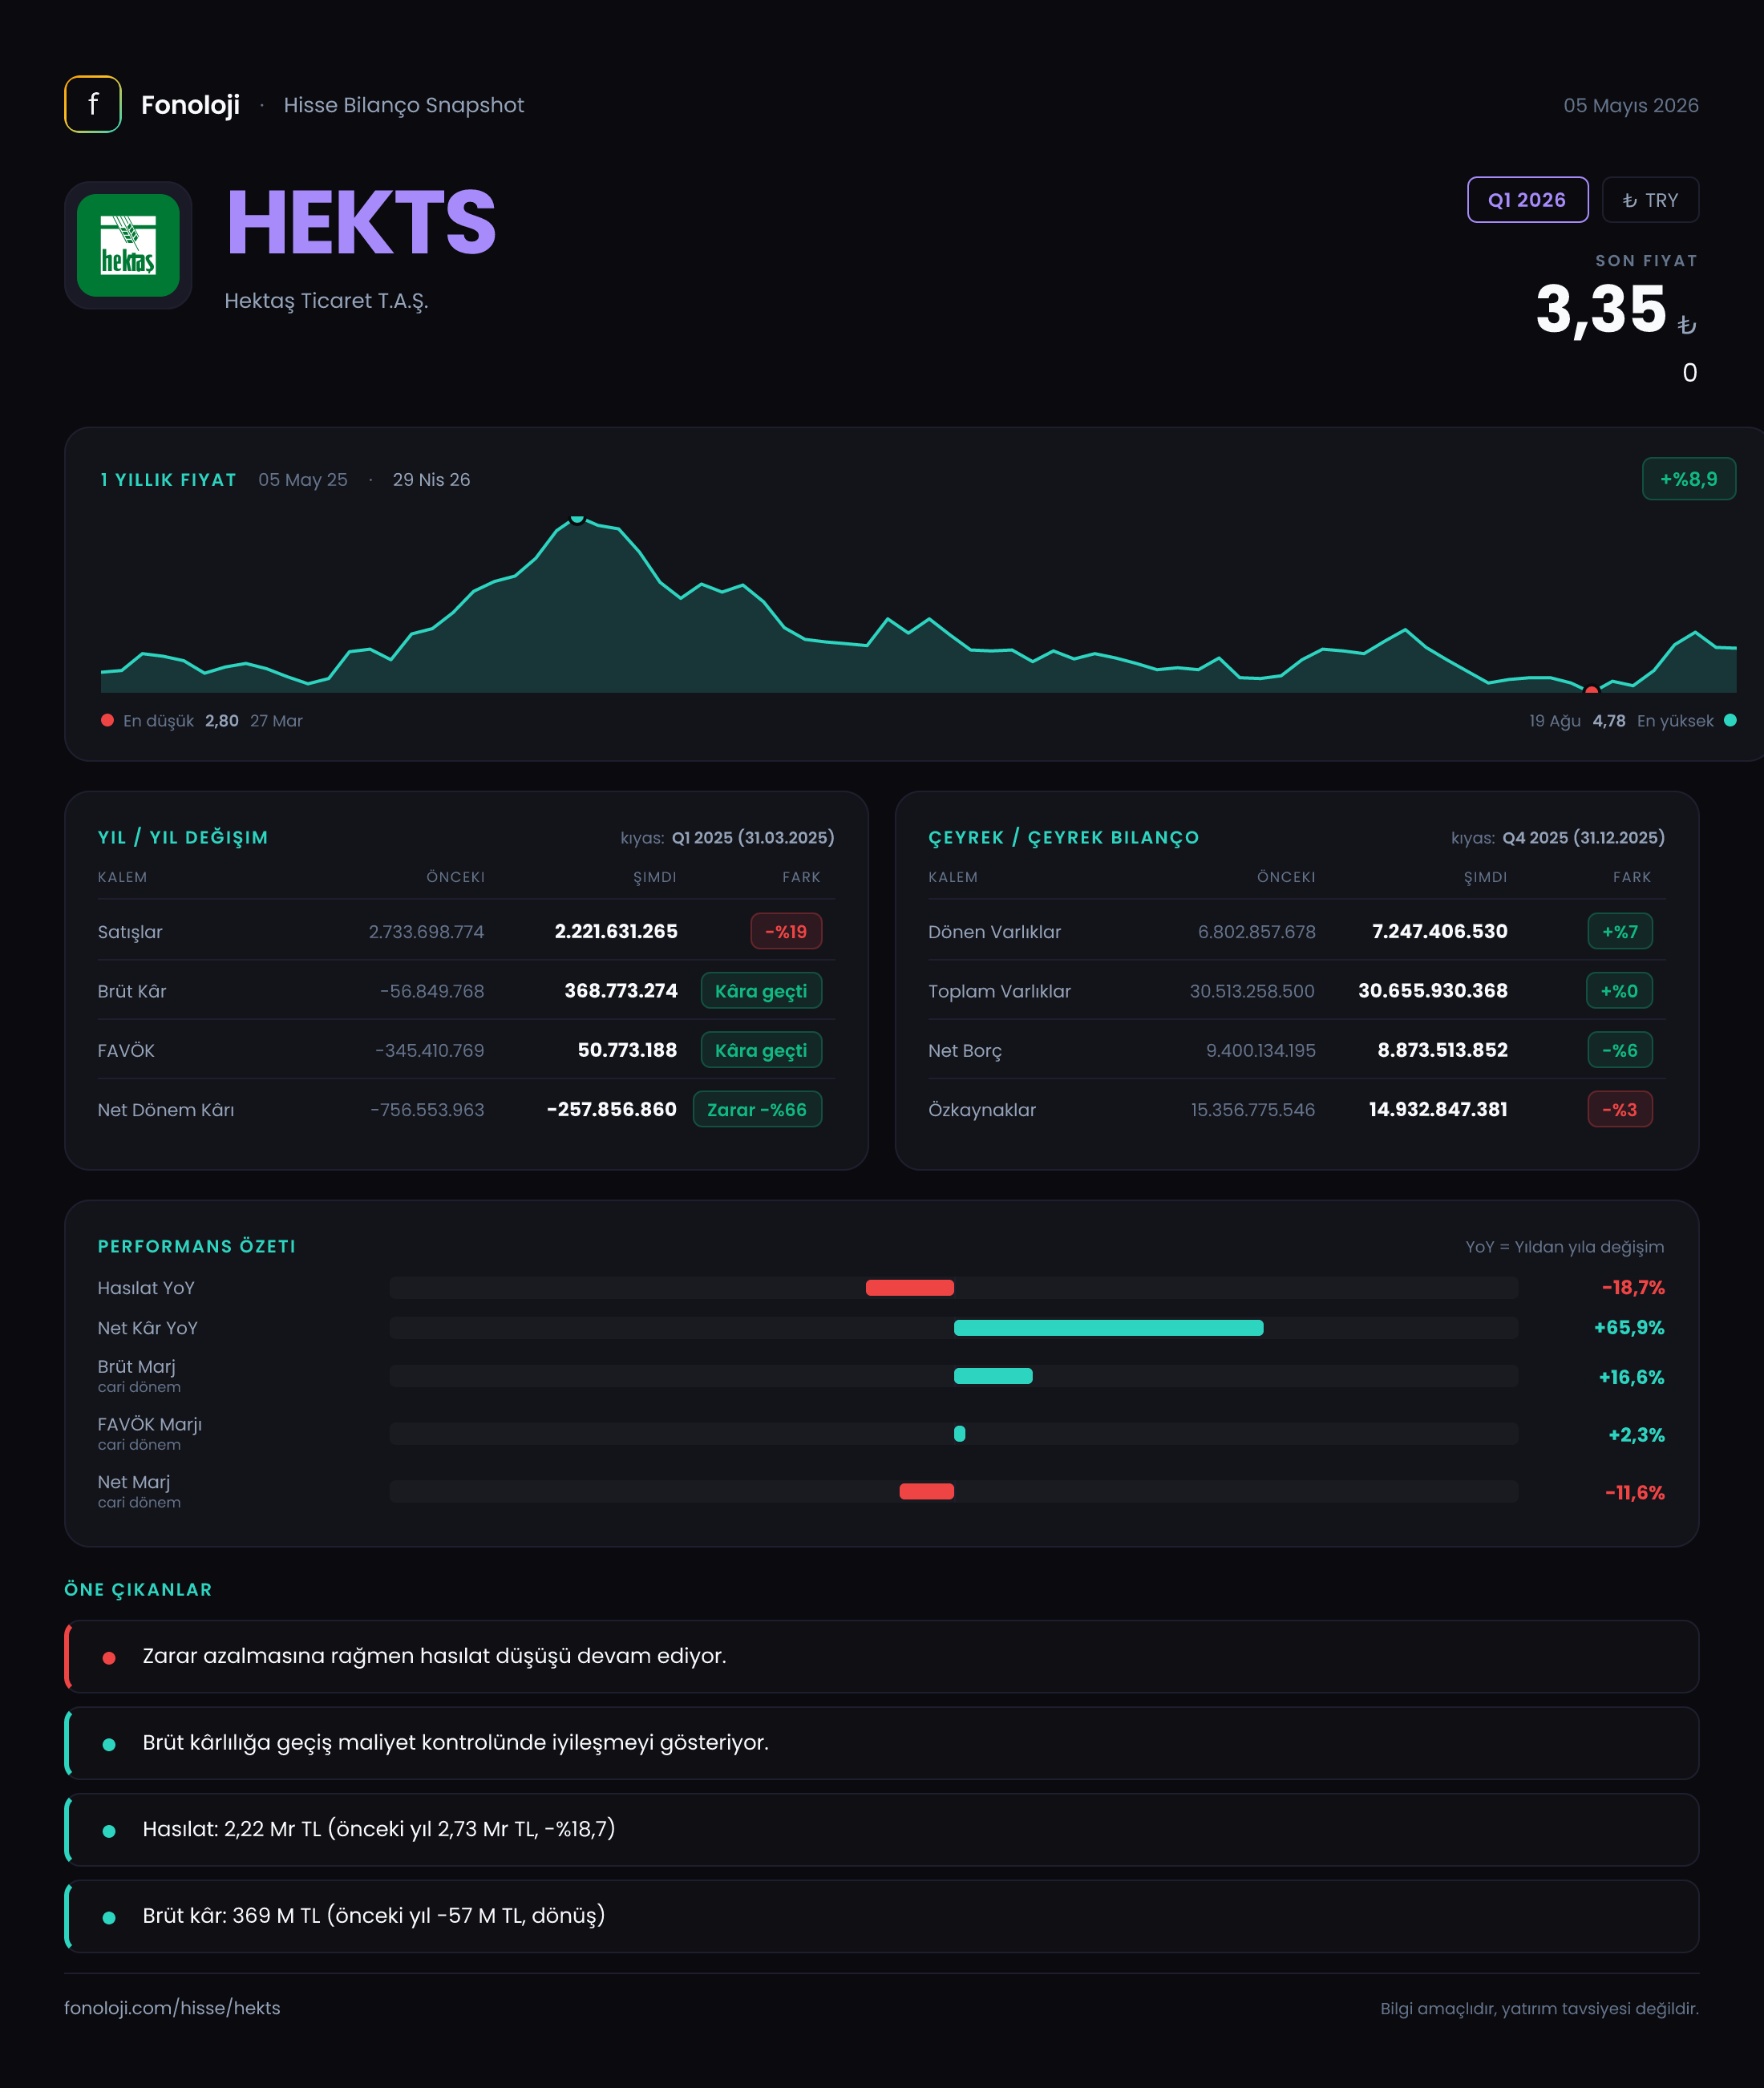Select the Q1 2026 period badge
The image size is (1764, 2088).
pos(1527,200)
